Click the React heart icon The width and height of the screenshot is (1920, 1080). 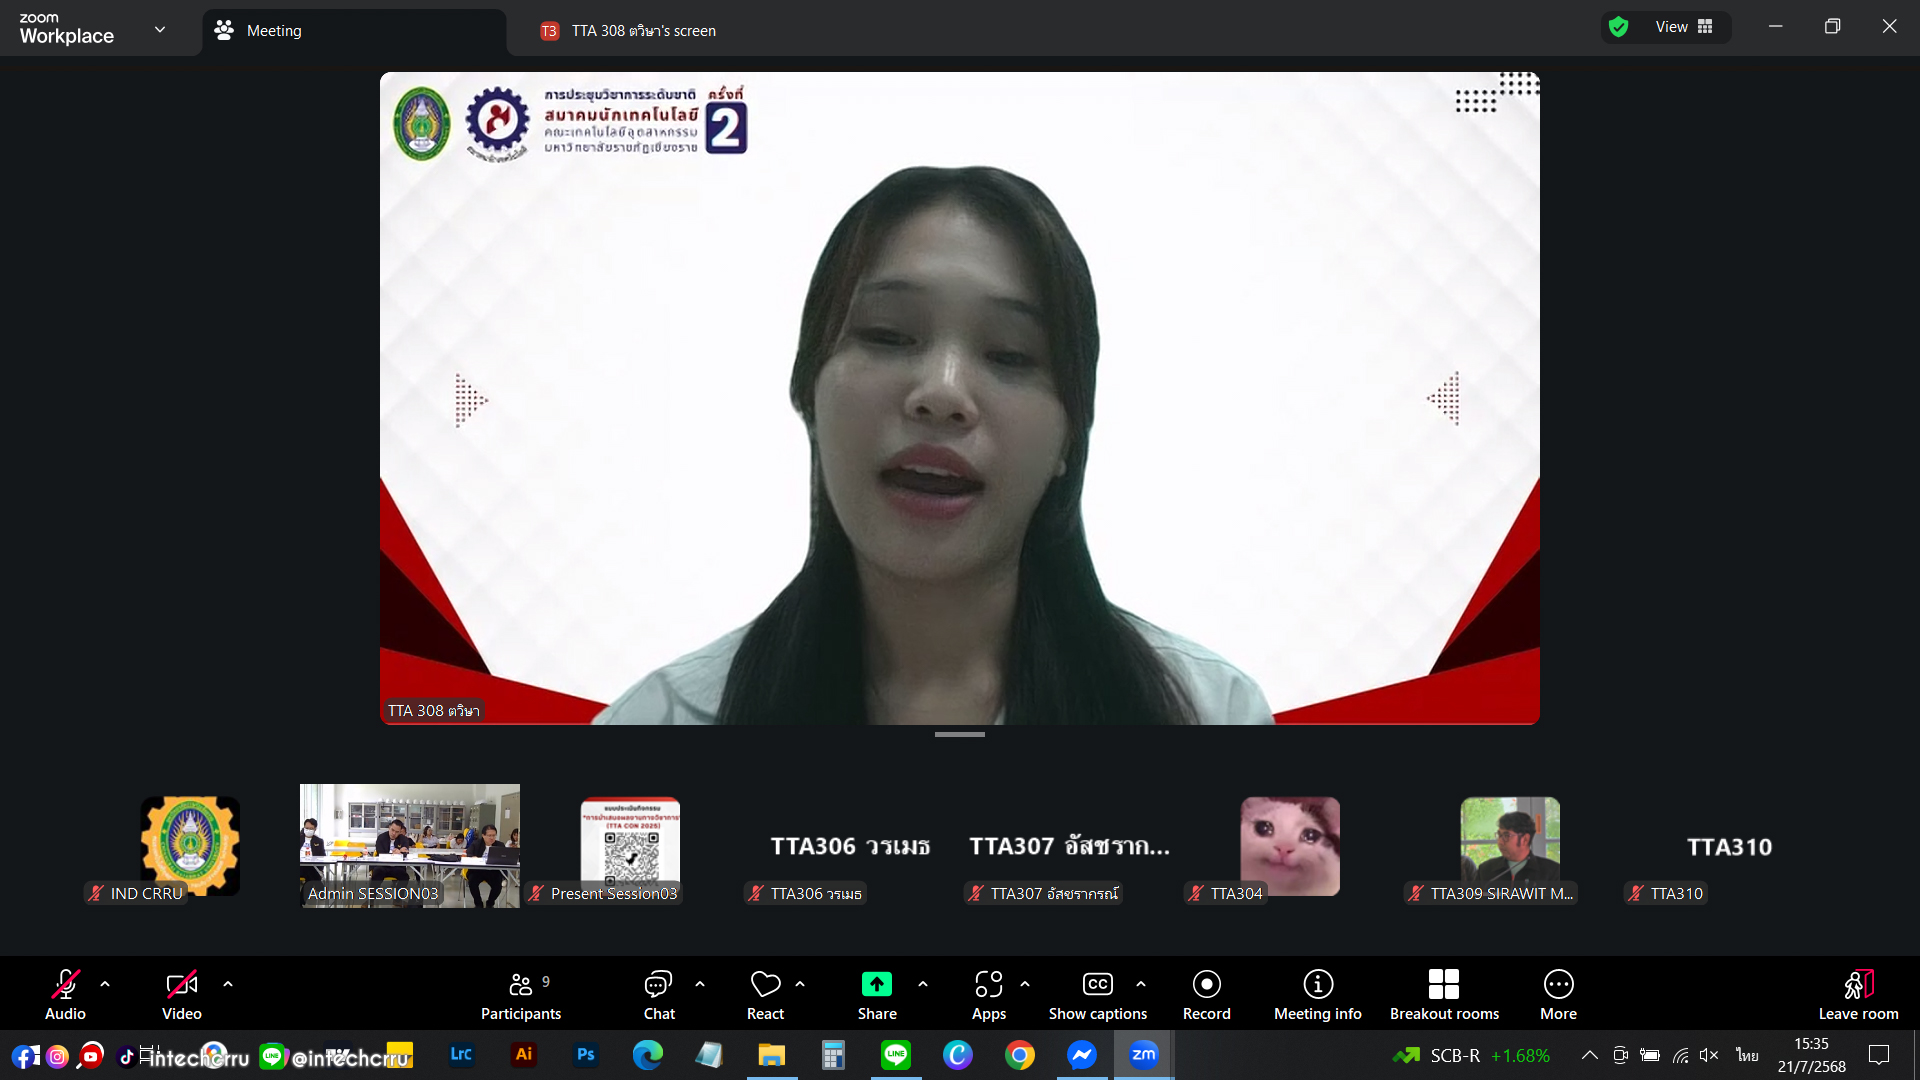(x=765, y=985)
